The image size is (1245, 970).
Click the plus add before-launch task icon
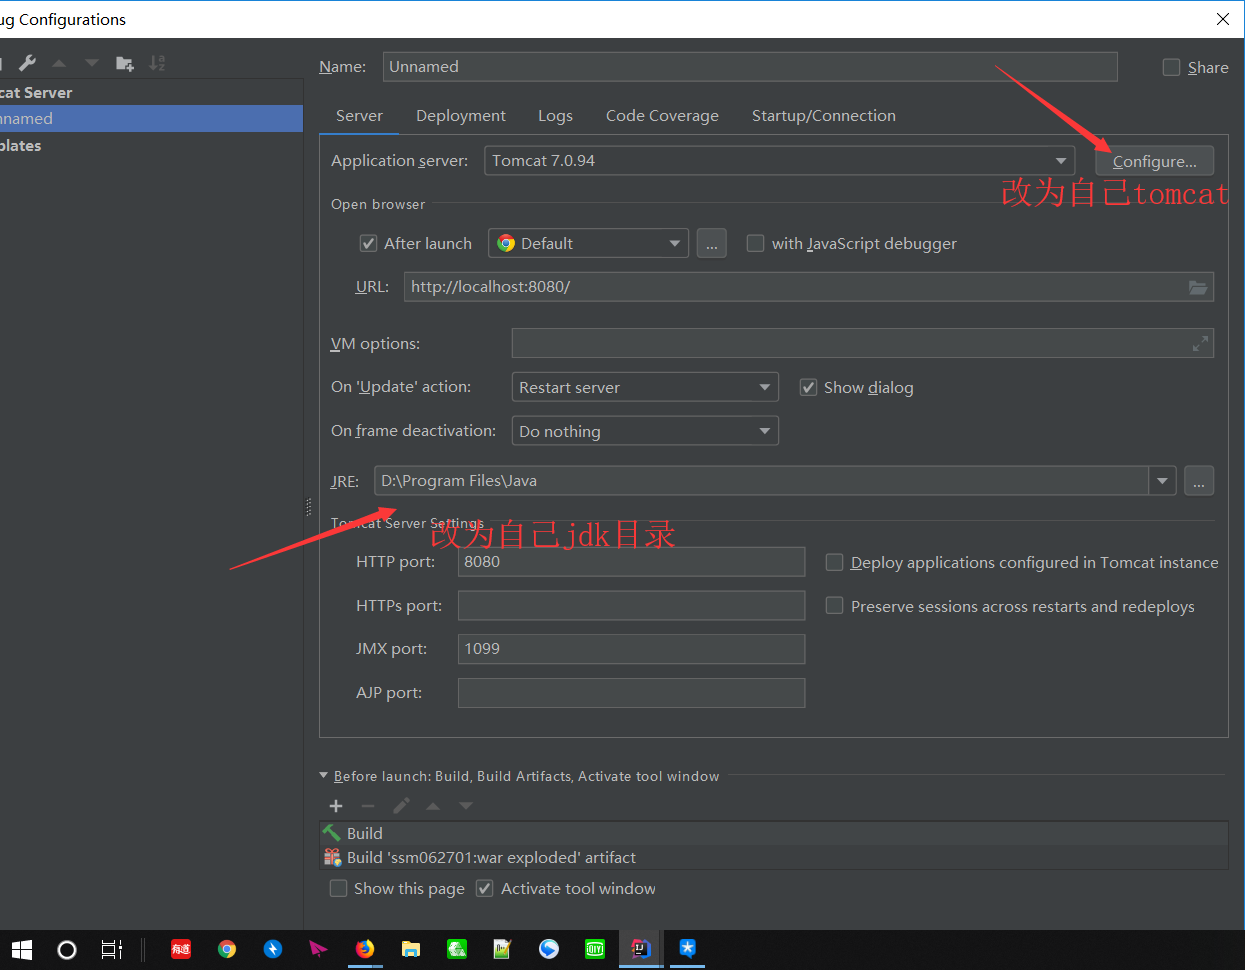[x=336, y=806]
